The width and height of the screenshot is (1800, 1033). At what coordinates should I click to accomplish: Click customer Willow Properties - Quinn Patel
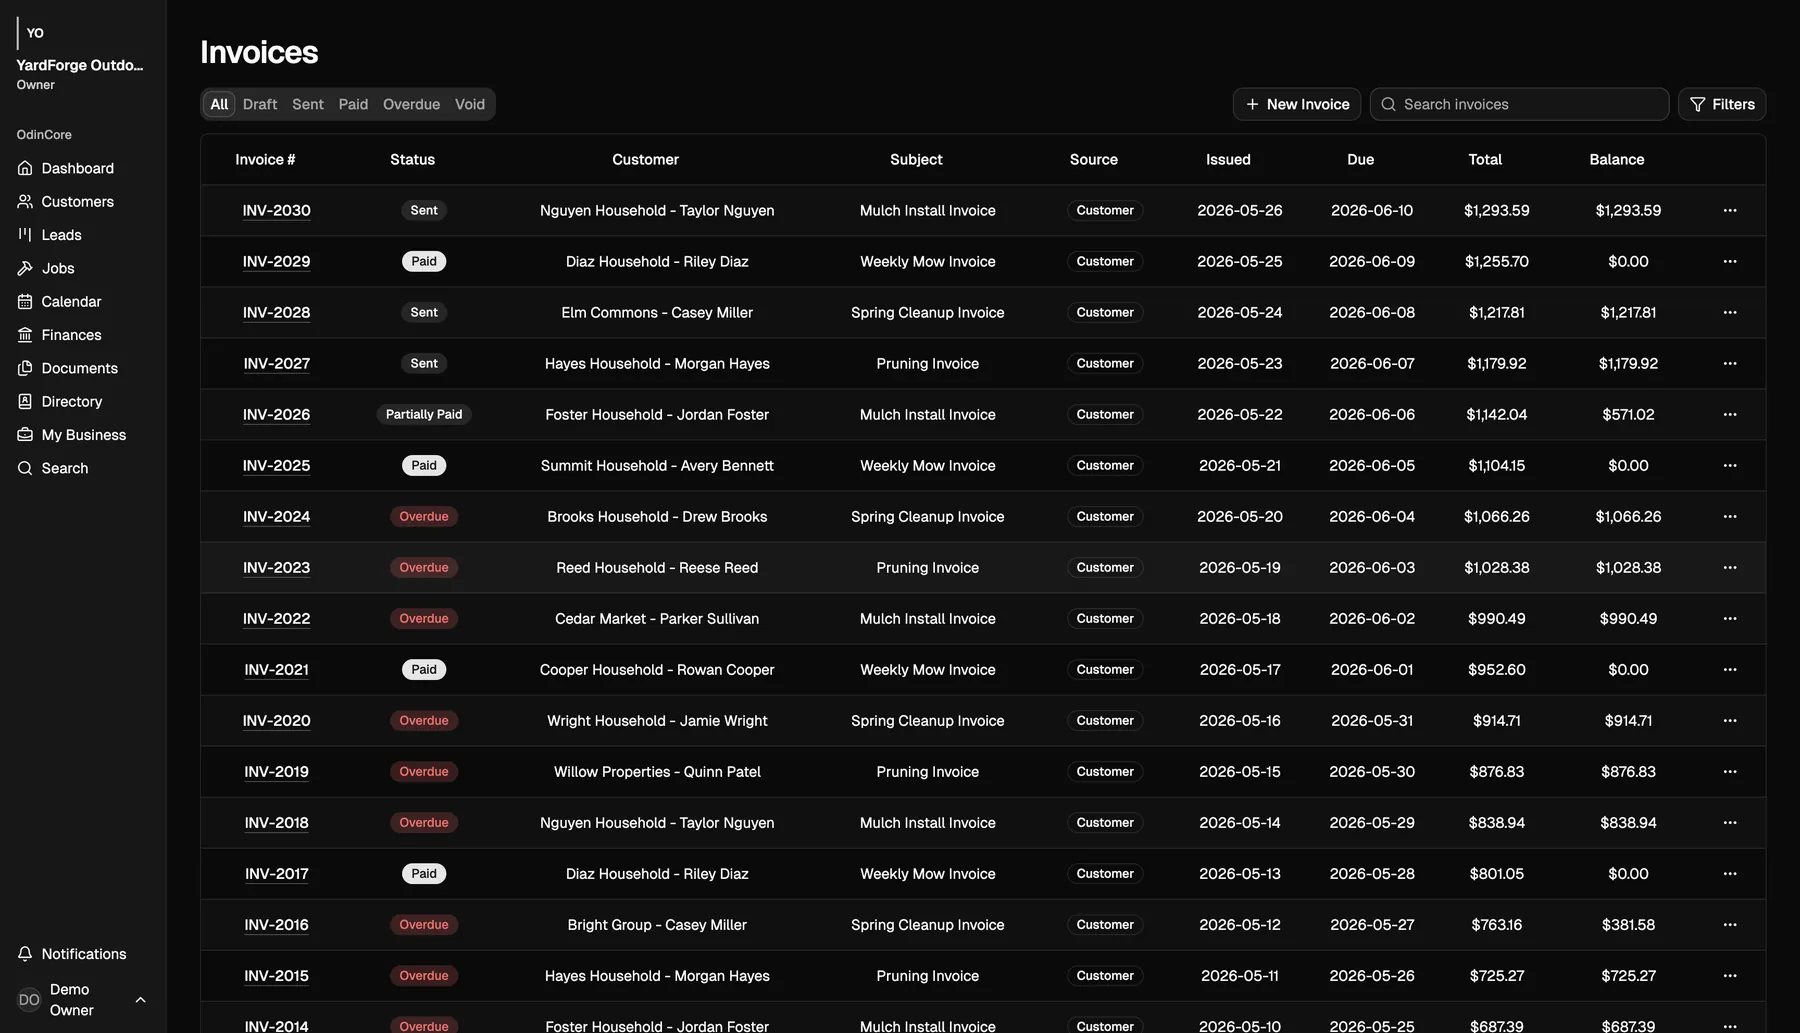pyautogui.click(x=657, y=771)
